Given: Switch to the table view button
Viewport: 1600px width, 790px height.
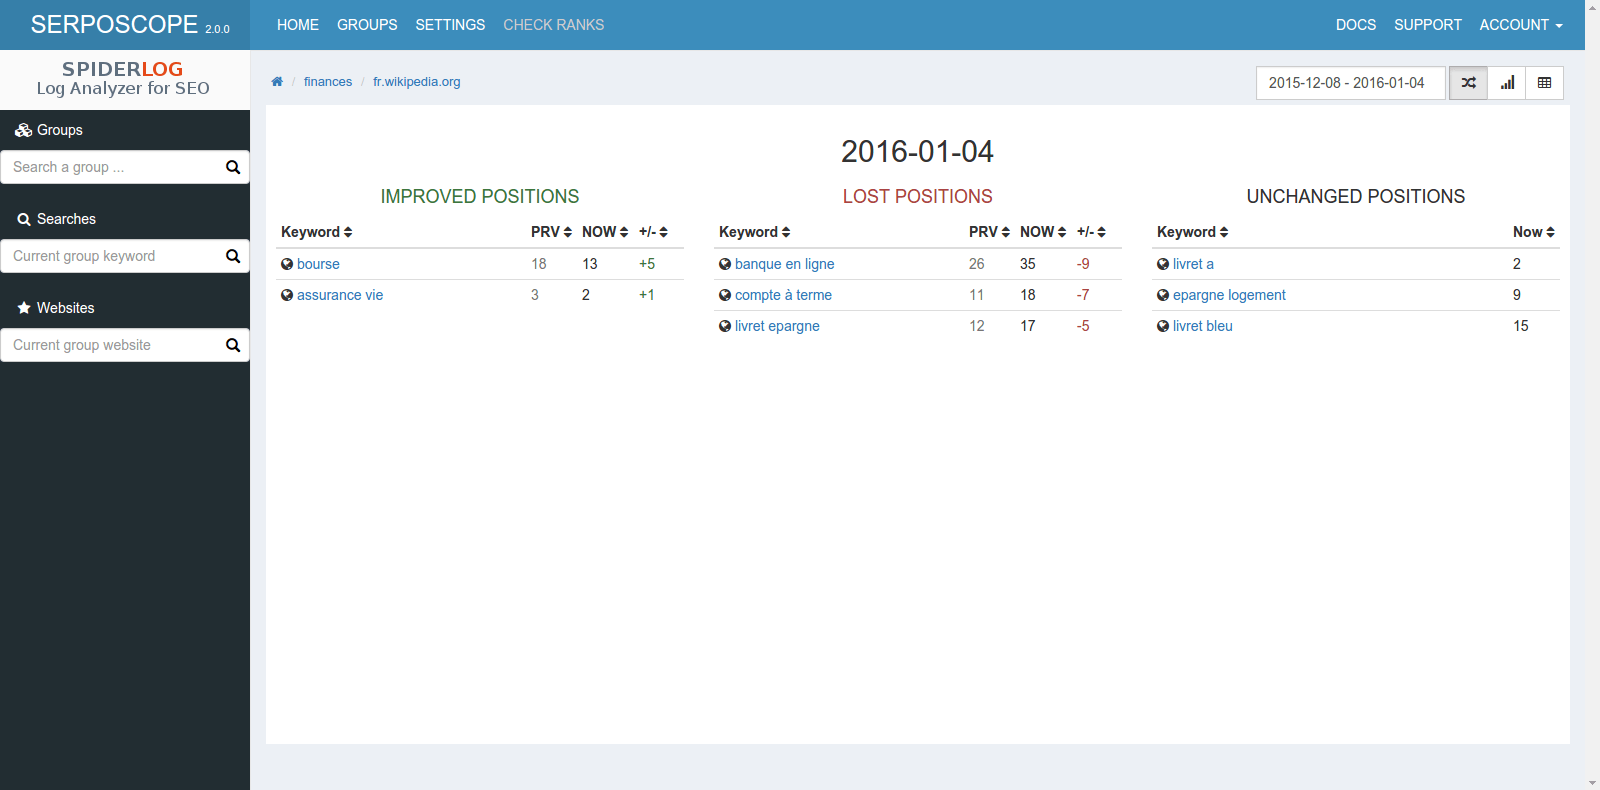Looking at the screenshot, I should tap(1545, 83).
